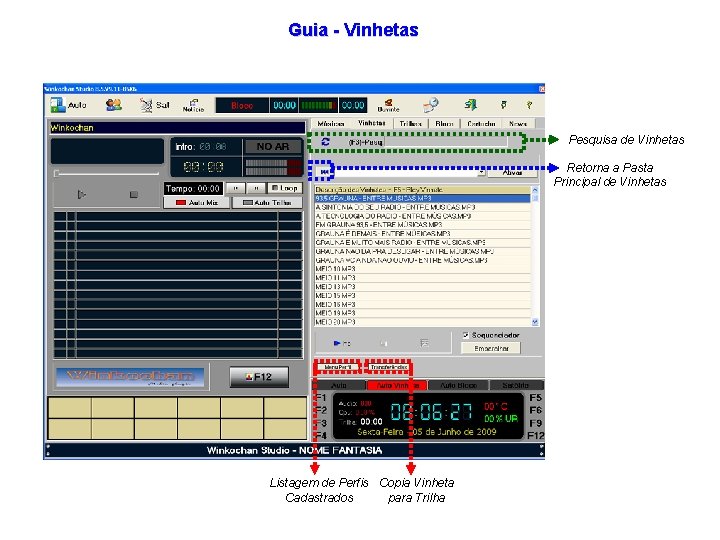Image resolution: width=720 pixels, height=540 pixels.
Task: Switch to the Conteúdo tab
Action: coord(481,124)
